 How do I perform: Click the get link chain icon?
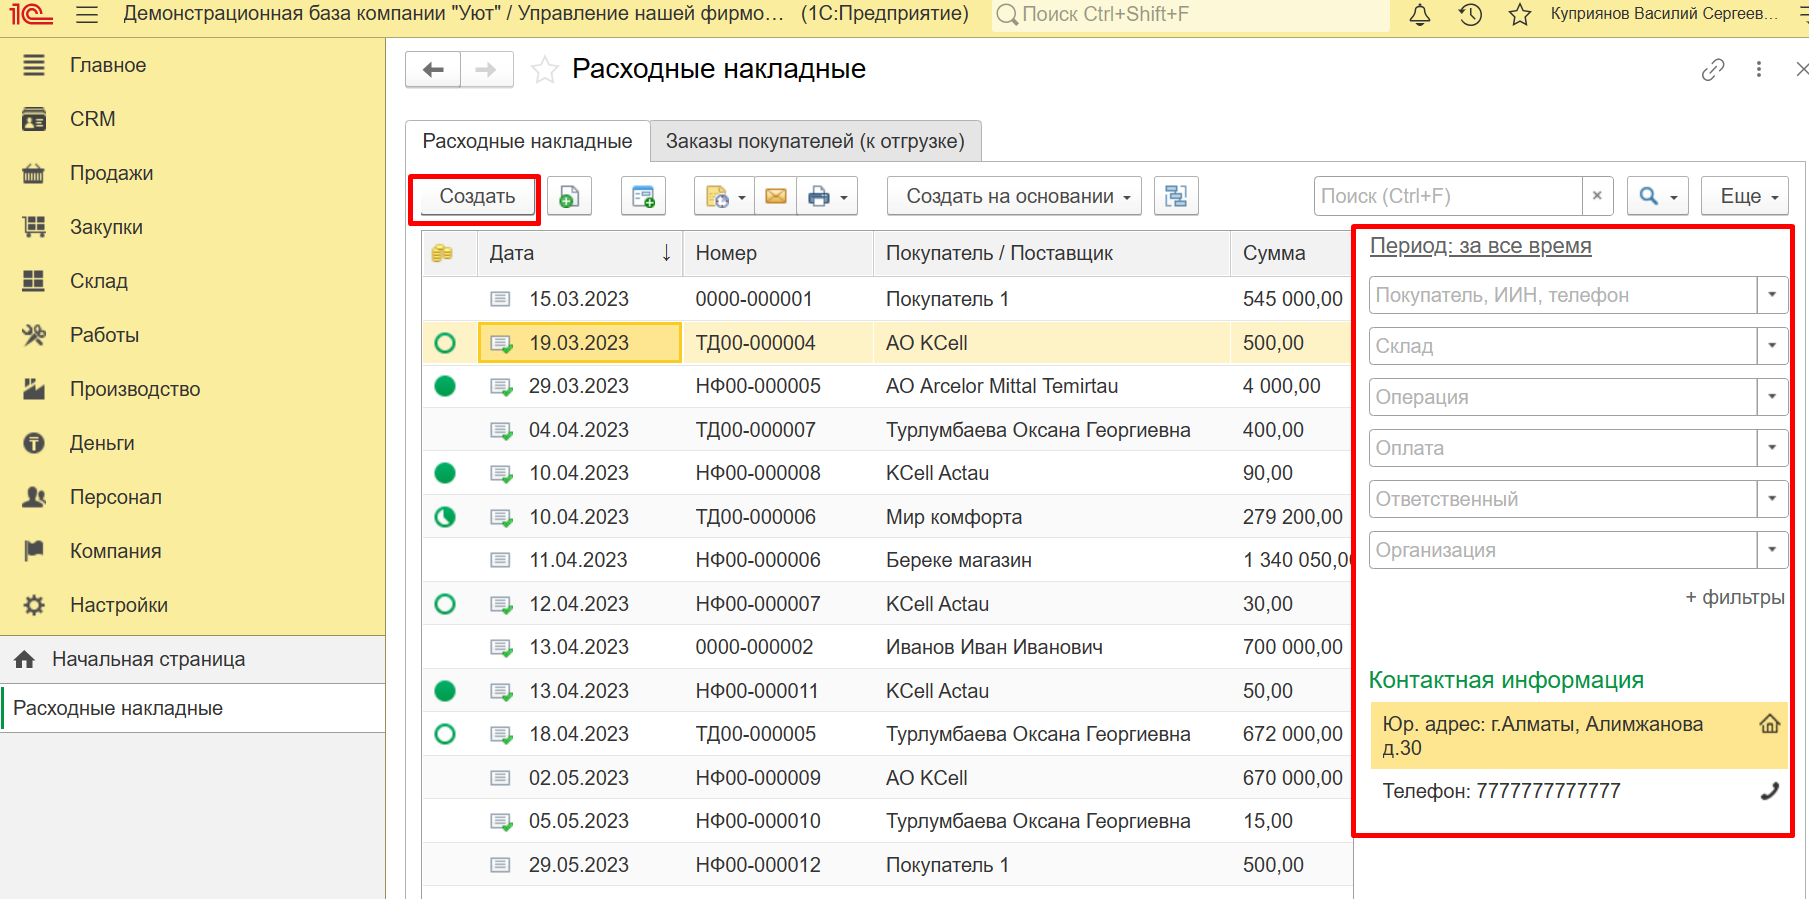tap(1713, 69)
